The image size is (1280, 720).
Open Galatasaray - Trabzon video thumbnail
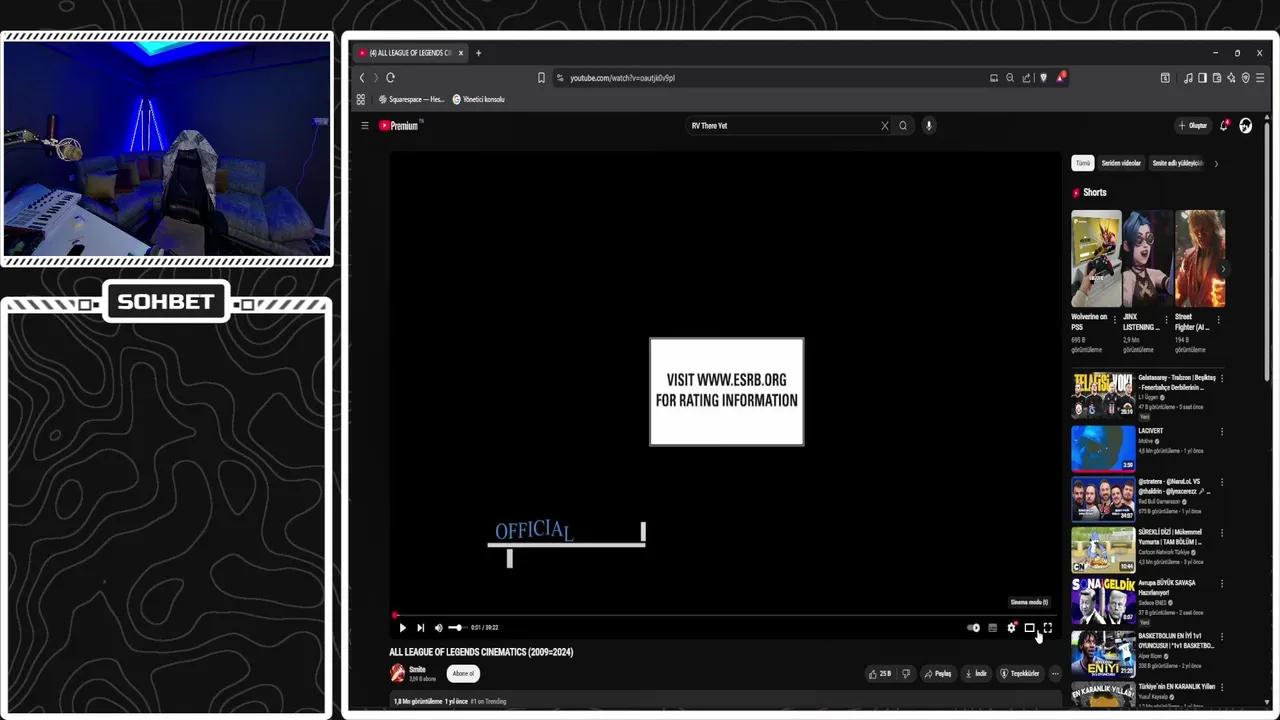tap(1103, 394)
